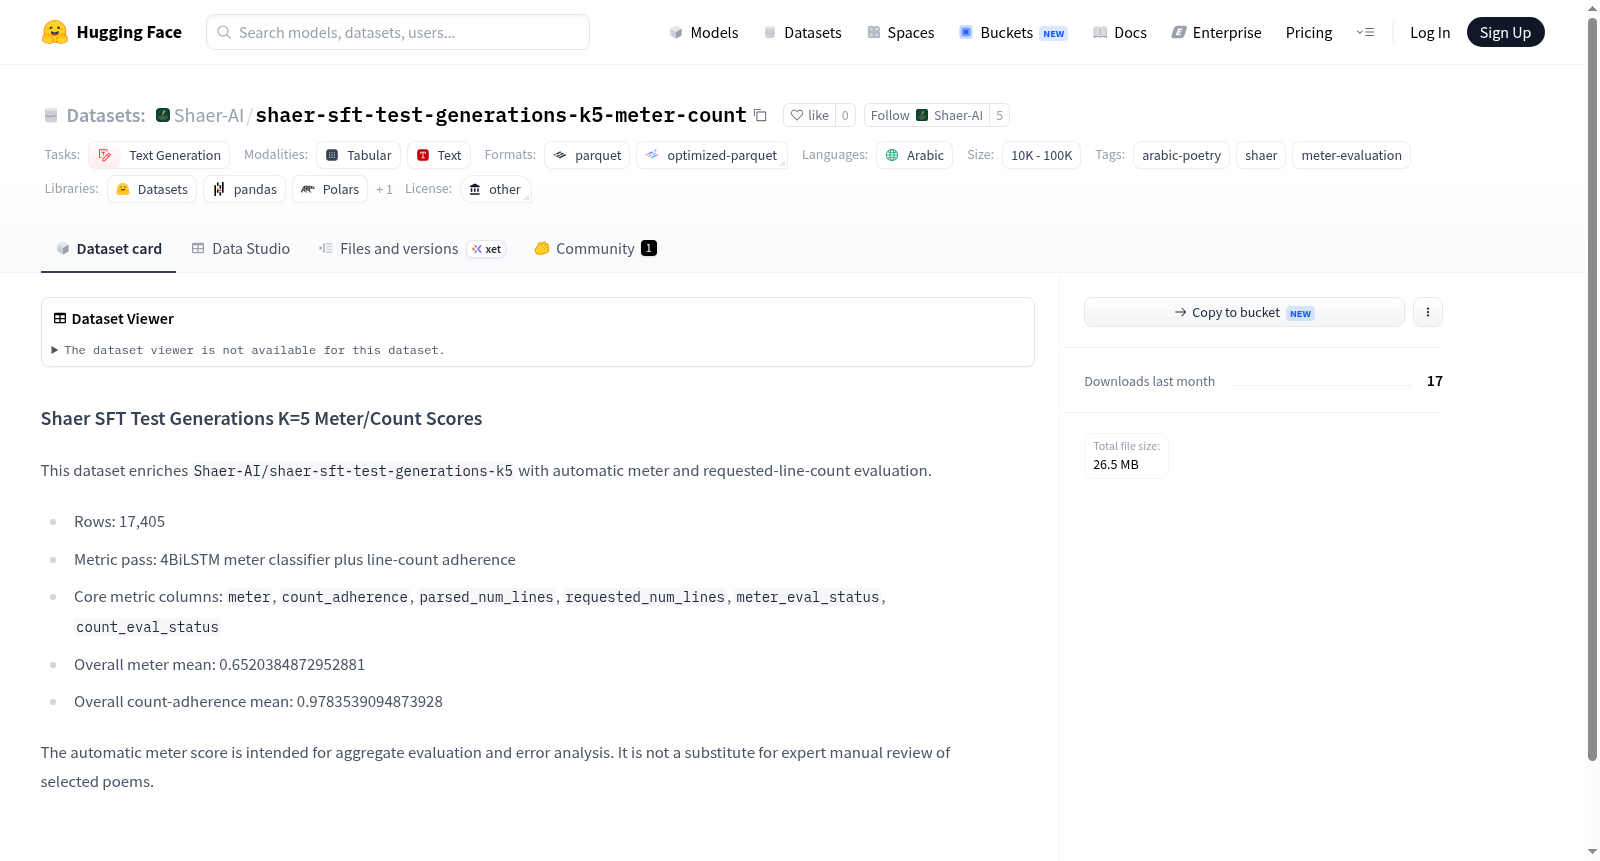Click the Total file size 26.5 MB box
The image size is (1600, 861).
1126,456
